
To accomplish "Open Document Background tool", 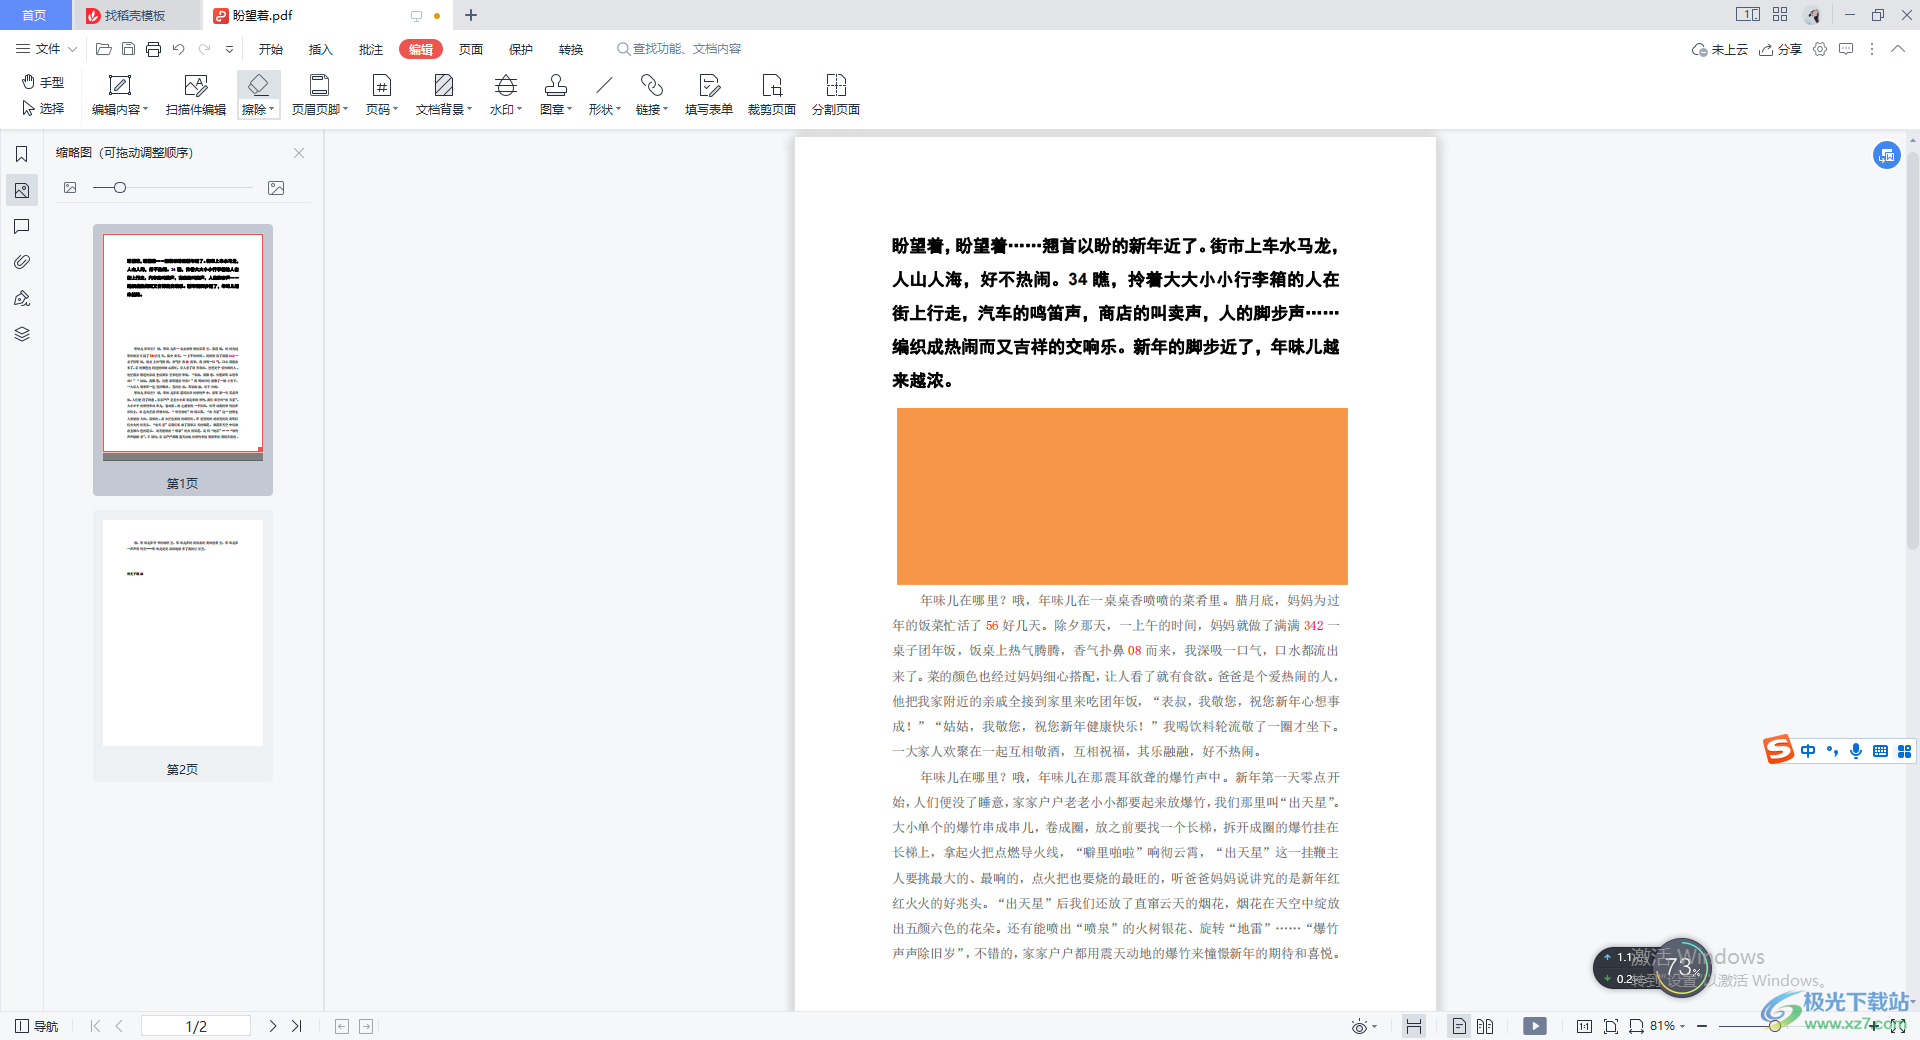I will pos(443,95).
